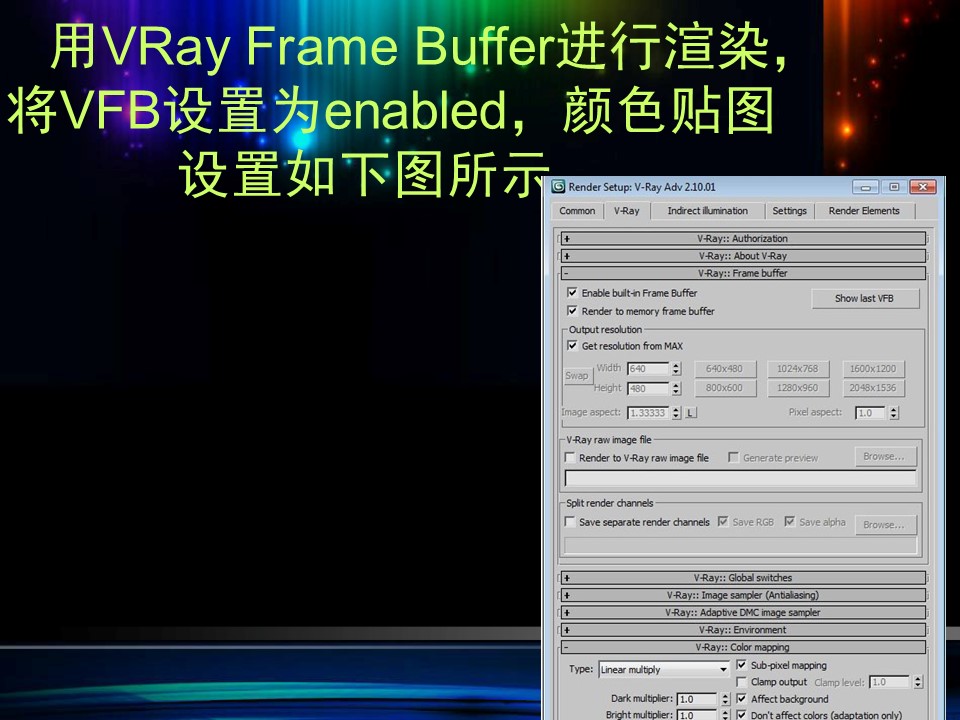Click the Pixel aspect spinner arrows
Image resolution: width=960 pixels, height=720 pixels.
point(894,413)
